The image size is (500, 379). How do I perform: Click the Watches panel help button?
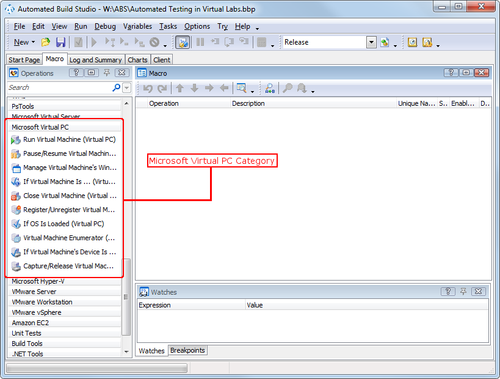(x=448, y=292)
